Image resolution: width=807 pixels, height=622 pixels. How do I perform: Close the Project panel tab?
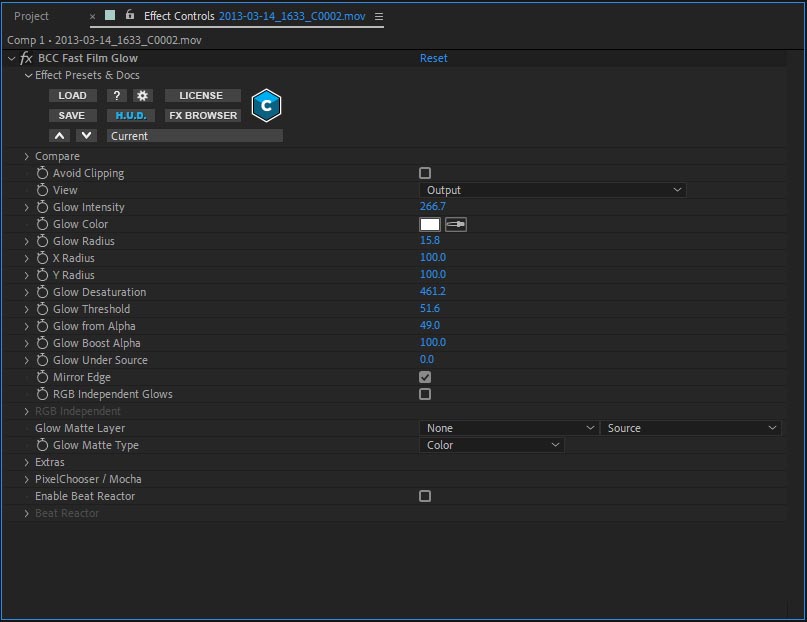(x=93, y=16)
